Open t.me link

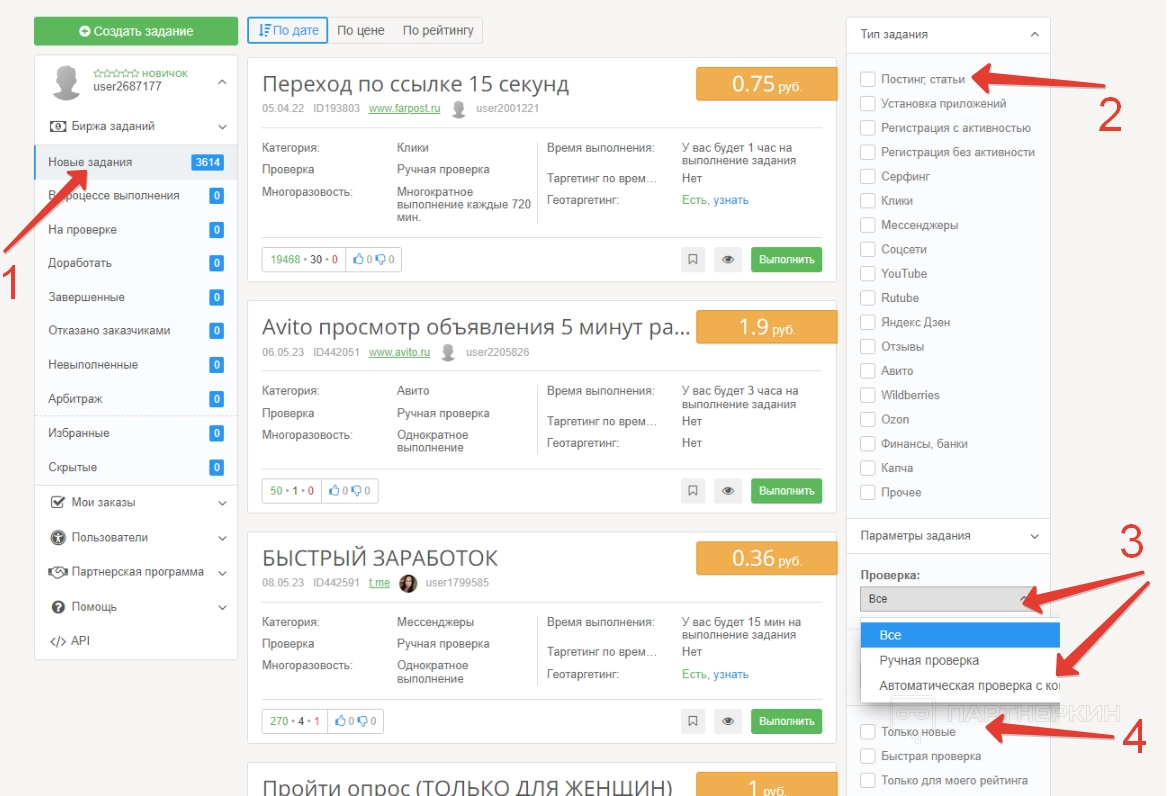click(x=379, y=583)
